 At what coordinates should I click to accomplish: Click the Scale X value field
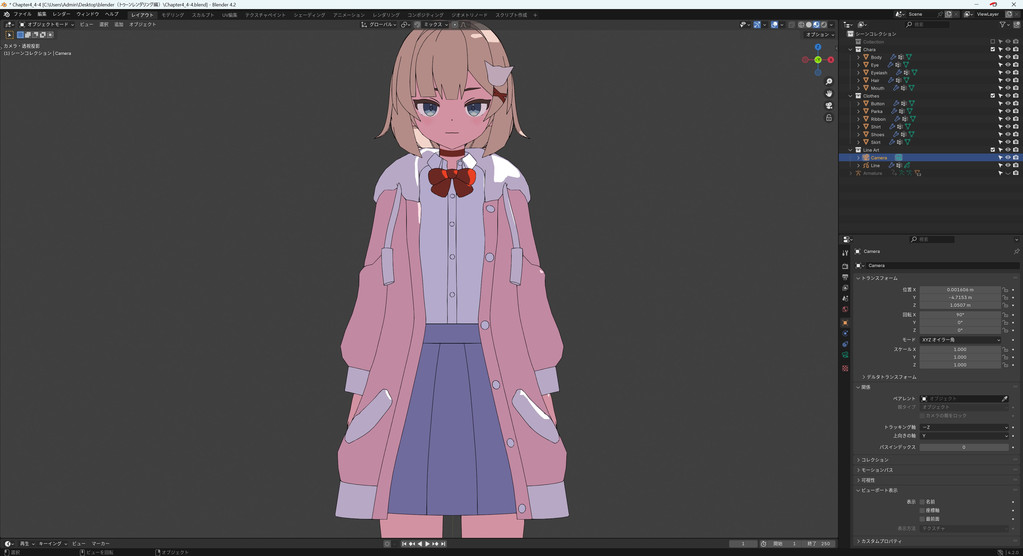pos(960,349)
